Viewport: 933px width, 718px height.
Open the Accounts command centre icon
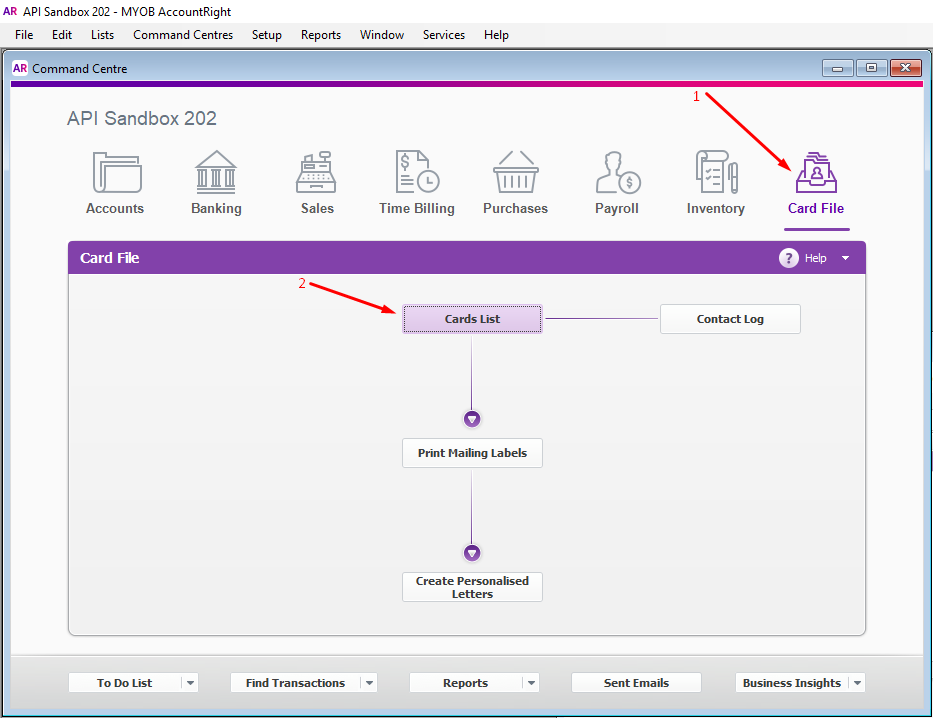117,173
